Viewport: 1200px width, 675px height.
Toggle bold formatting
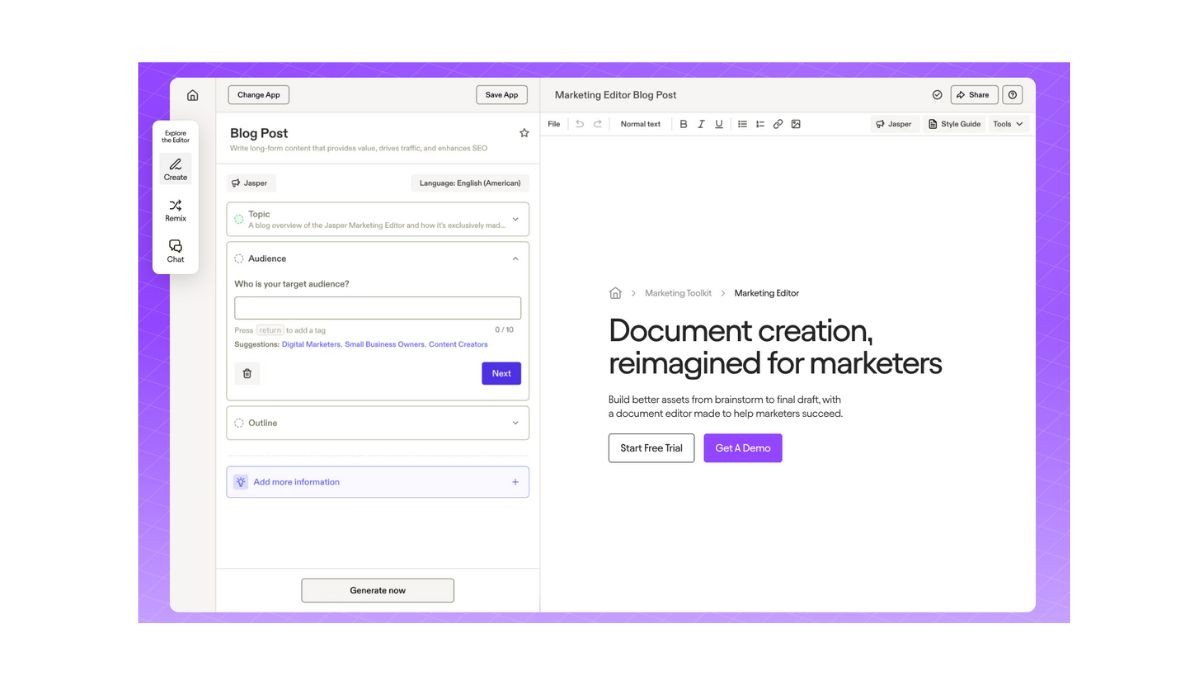(684, 124)
